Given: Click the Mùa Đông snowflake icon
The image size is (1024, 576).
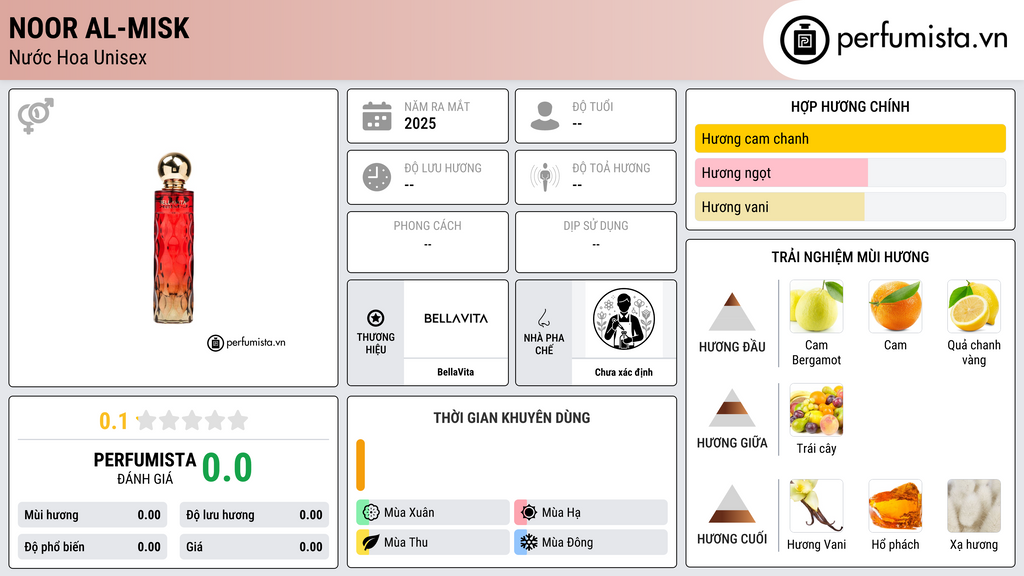Looking at the screenshot, I should click(x=529, y=542).
